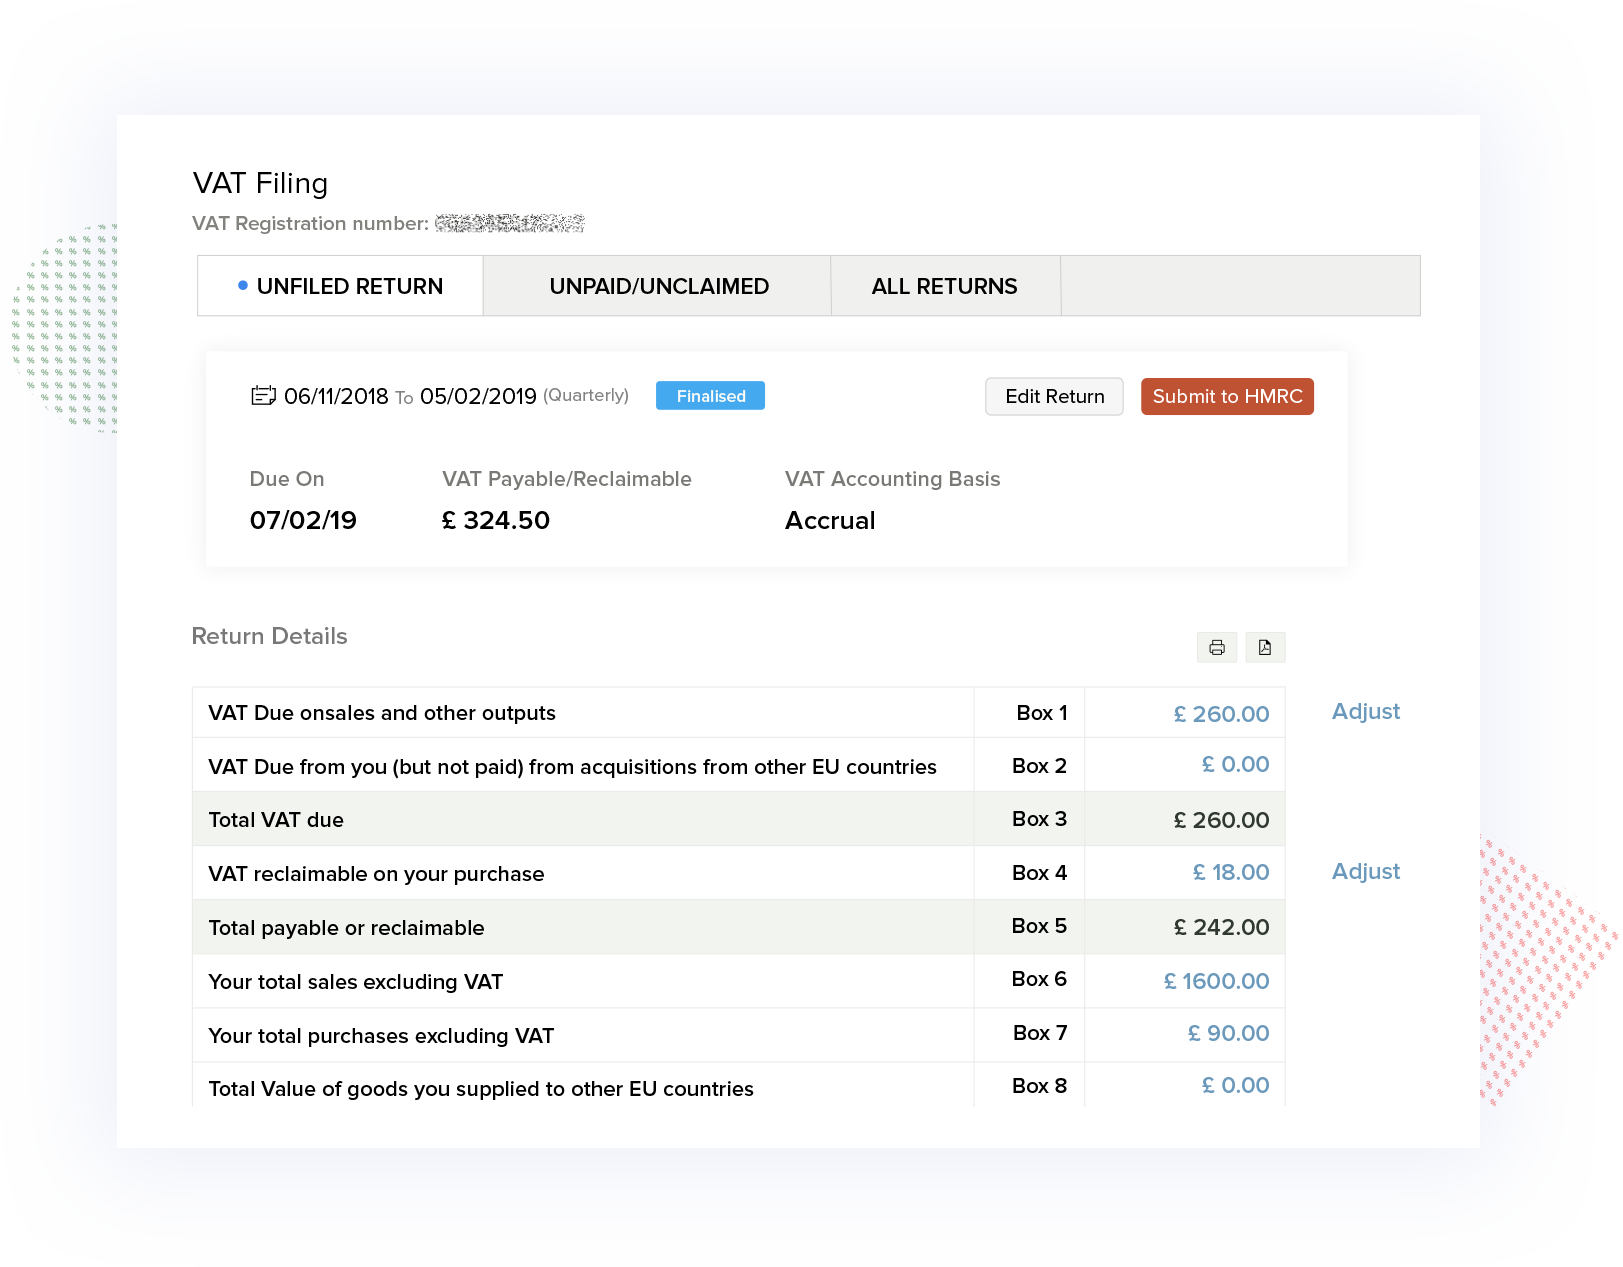Click the Edit Return button
The height and width of the screenshot is (1267, 1623).
tap(1054, 396)
